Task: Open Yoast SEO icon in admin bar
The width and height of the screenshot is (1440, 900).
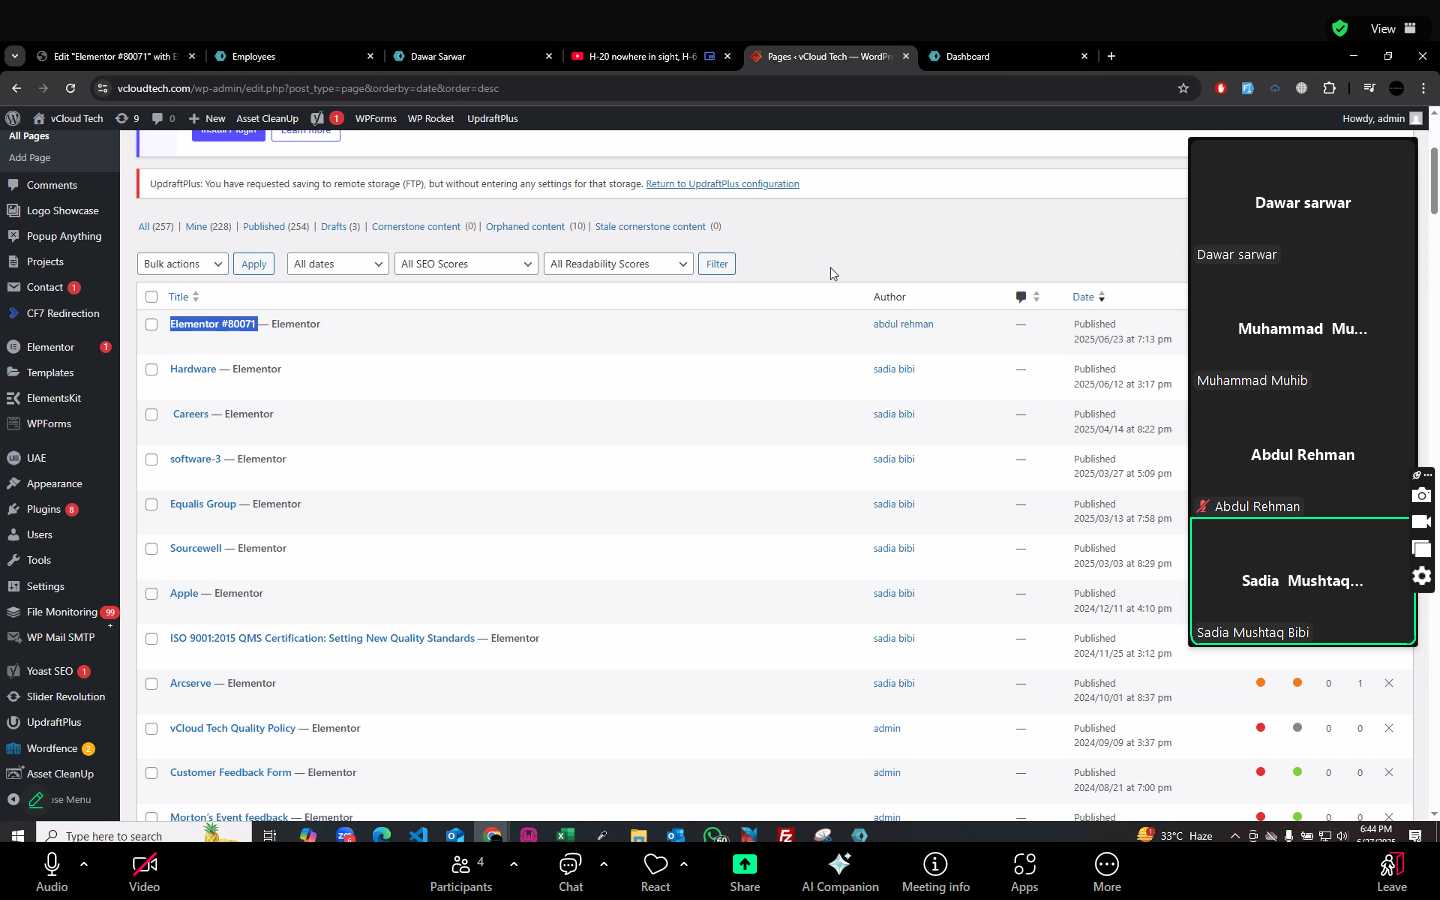Action: point(326,118)
